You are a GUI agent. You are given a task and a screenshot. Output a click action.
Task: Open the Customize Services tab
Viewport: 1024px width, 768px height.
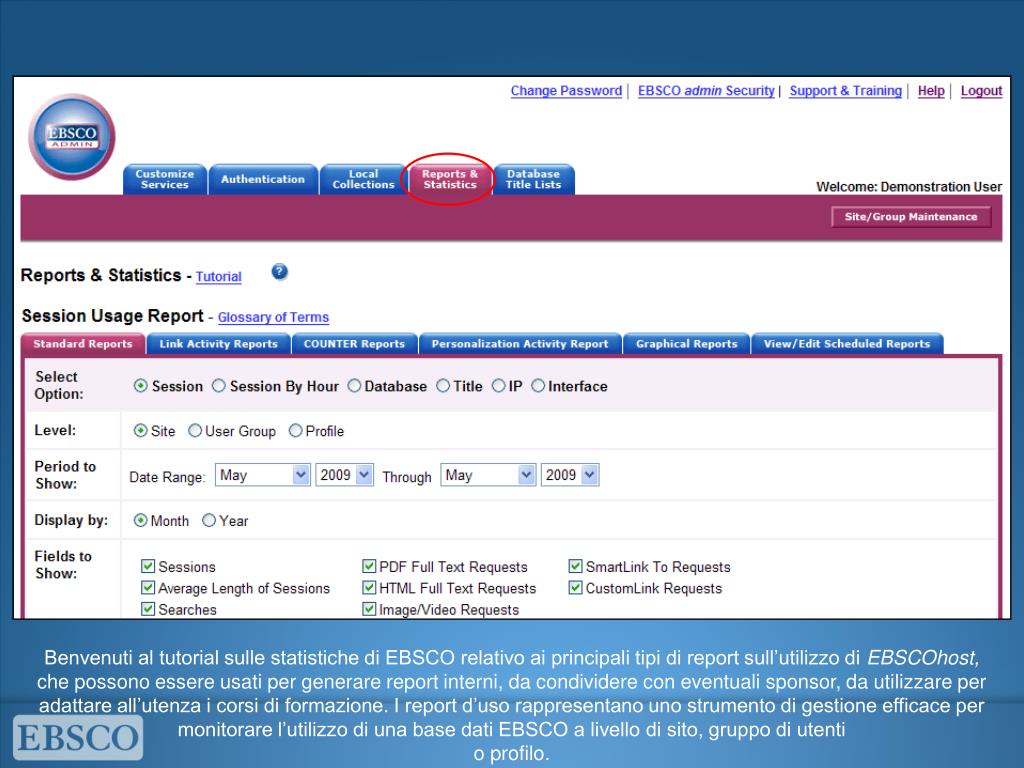(x=165, y=179)
